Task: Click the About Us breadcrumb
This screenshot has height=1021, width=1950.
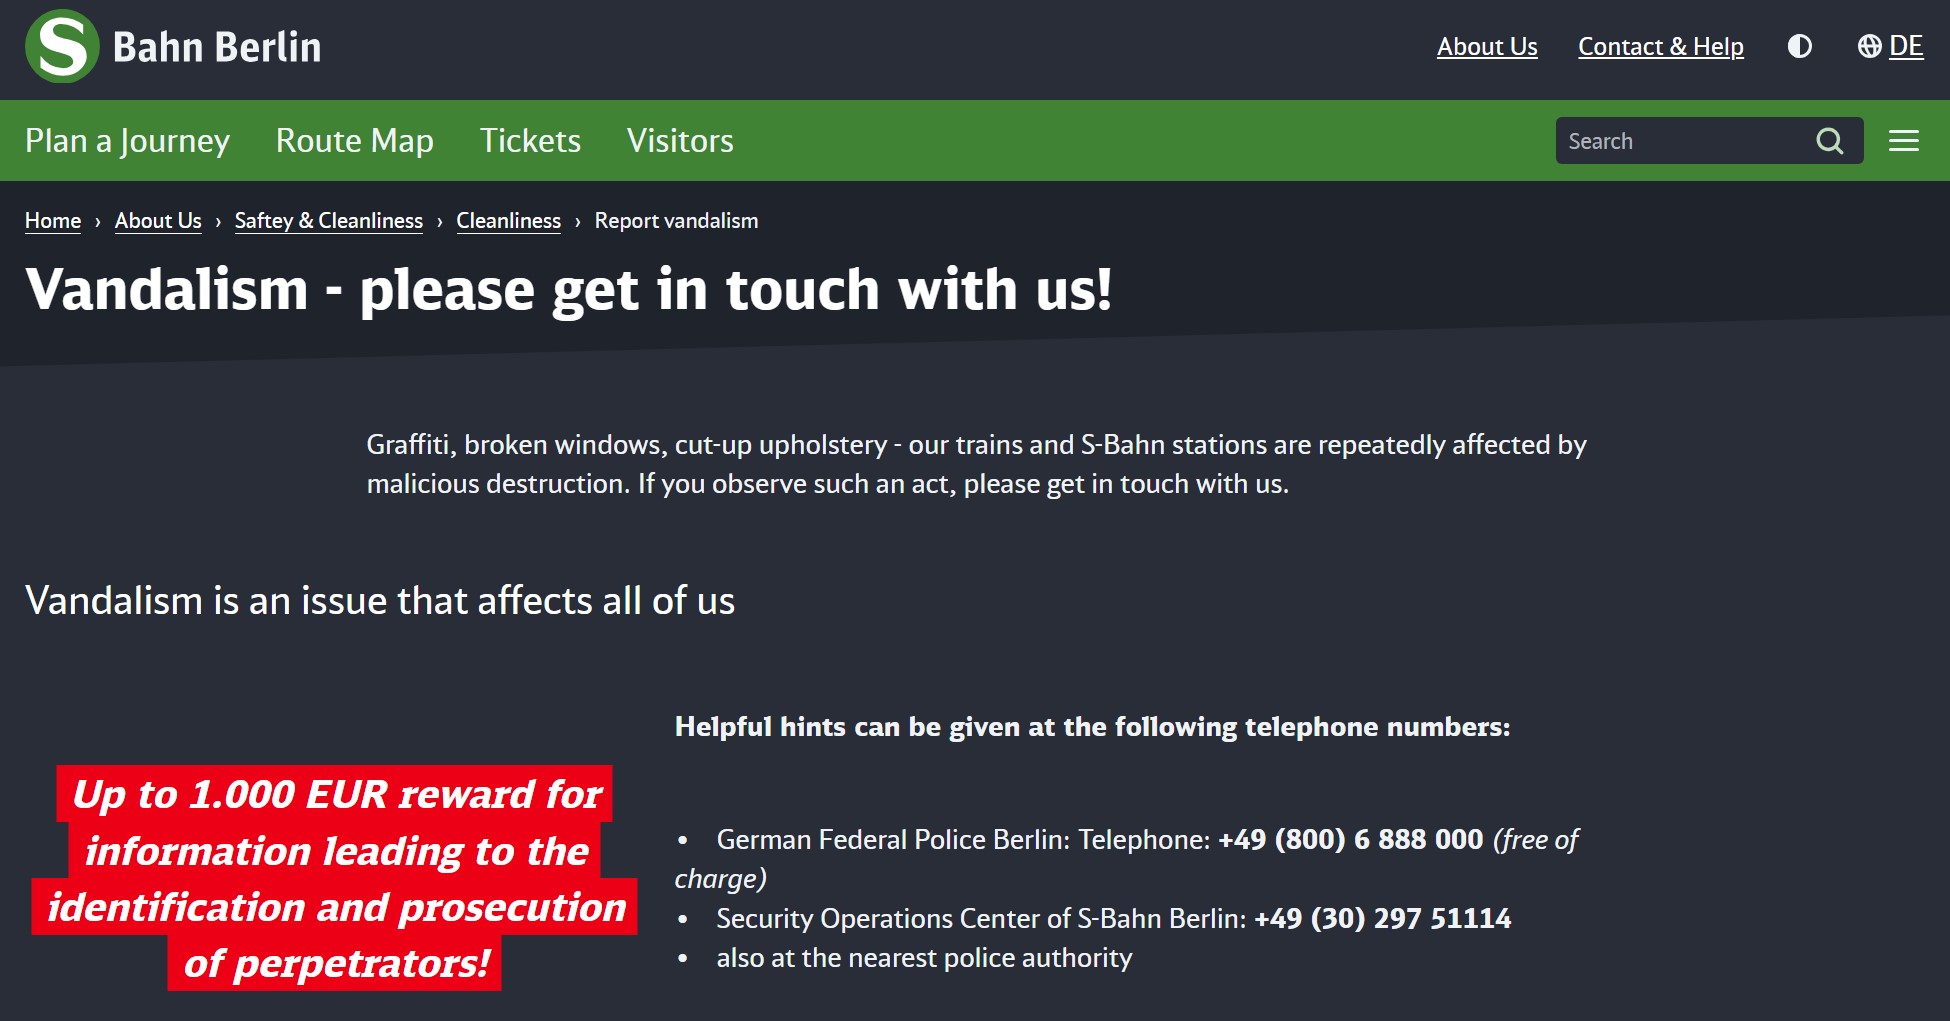Action: pos(158,221)
